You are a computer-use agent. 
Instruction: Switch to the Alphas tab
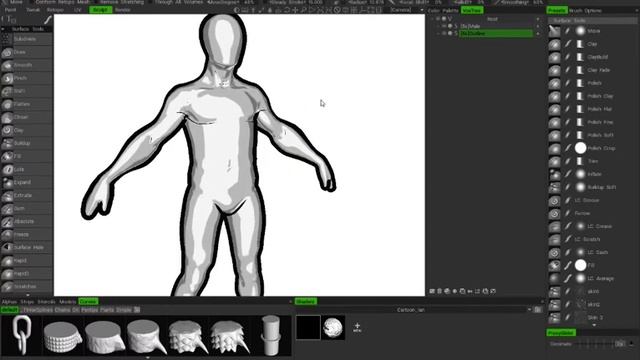click(9, 302)
